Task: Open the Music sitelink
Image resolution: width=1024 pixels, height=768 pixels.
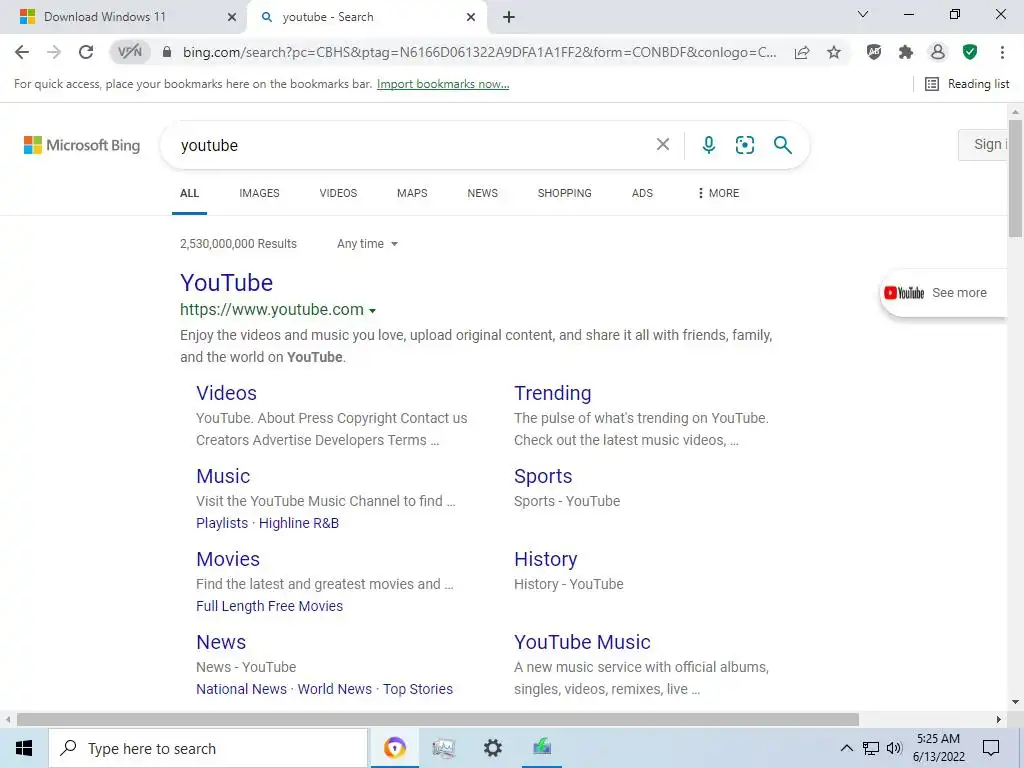Action: [223, 476]
